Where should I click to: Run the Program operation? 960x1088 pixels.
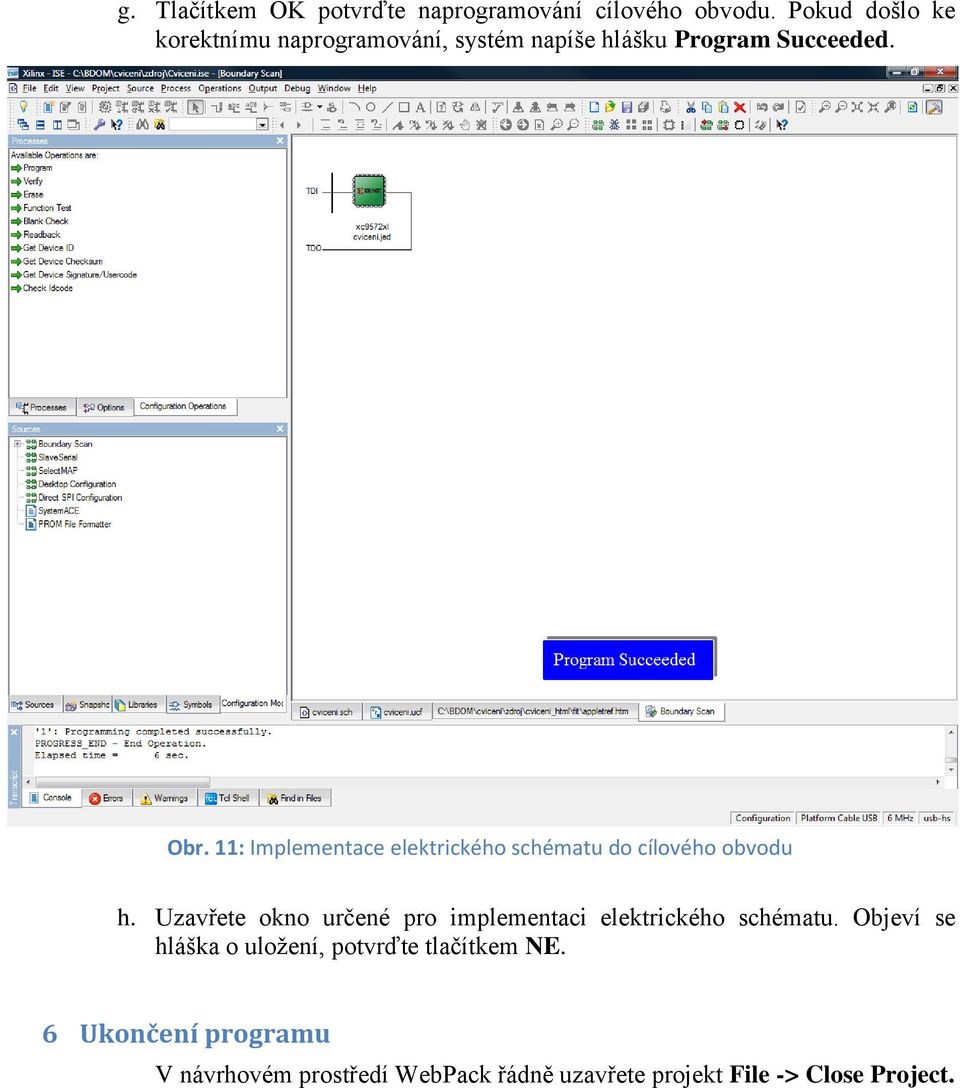click(x=32, y=168)
